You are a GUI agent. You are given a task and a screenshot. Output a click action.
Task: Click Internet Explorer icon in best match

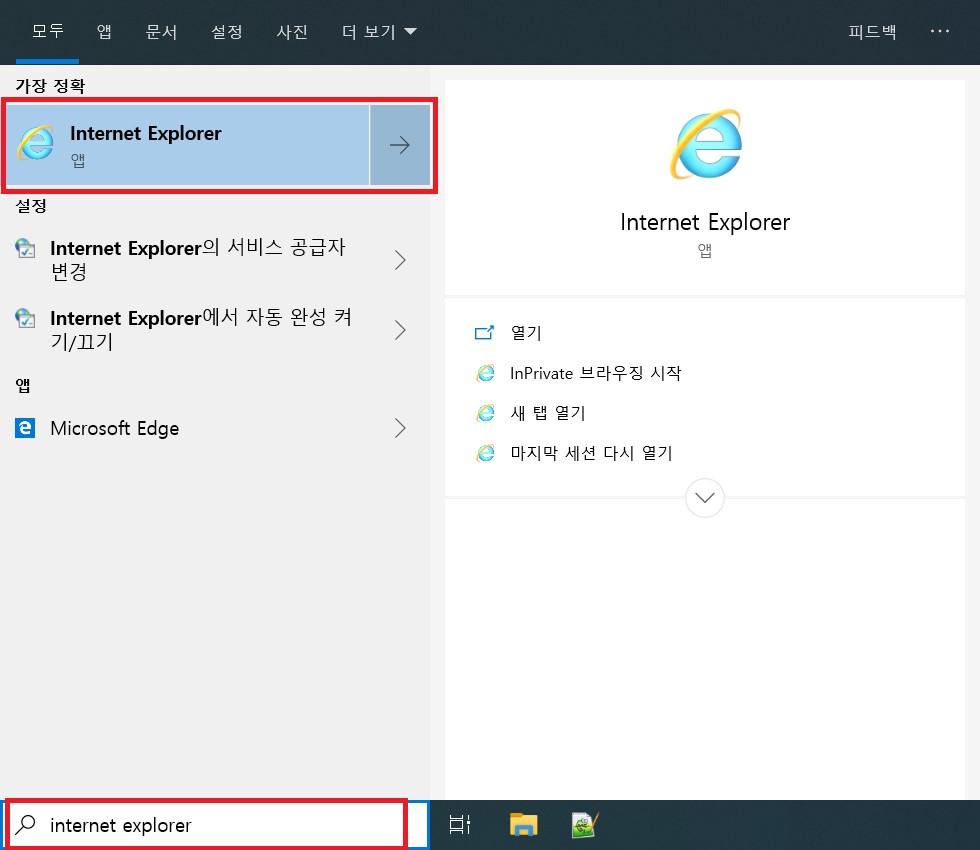36,143
